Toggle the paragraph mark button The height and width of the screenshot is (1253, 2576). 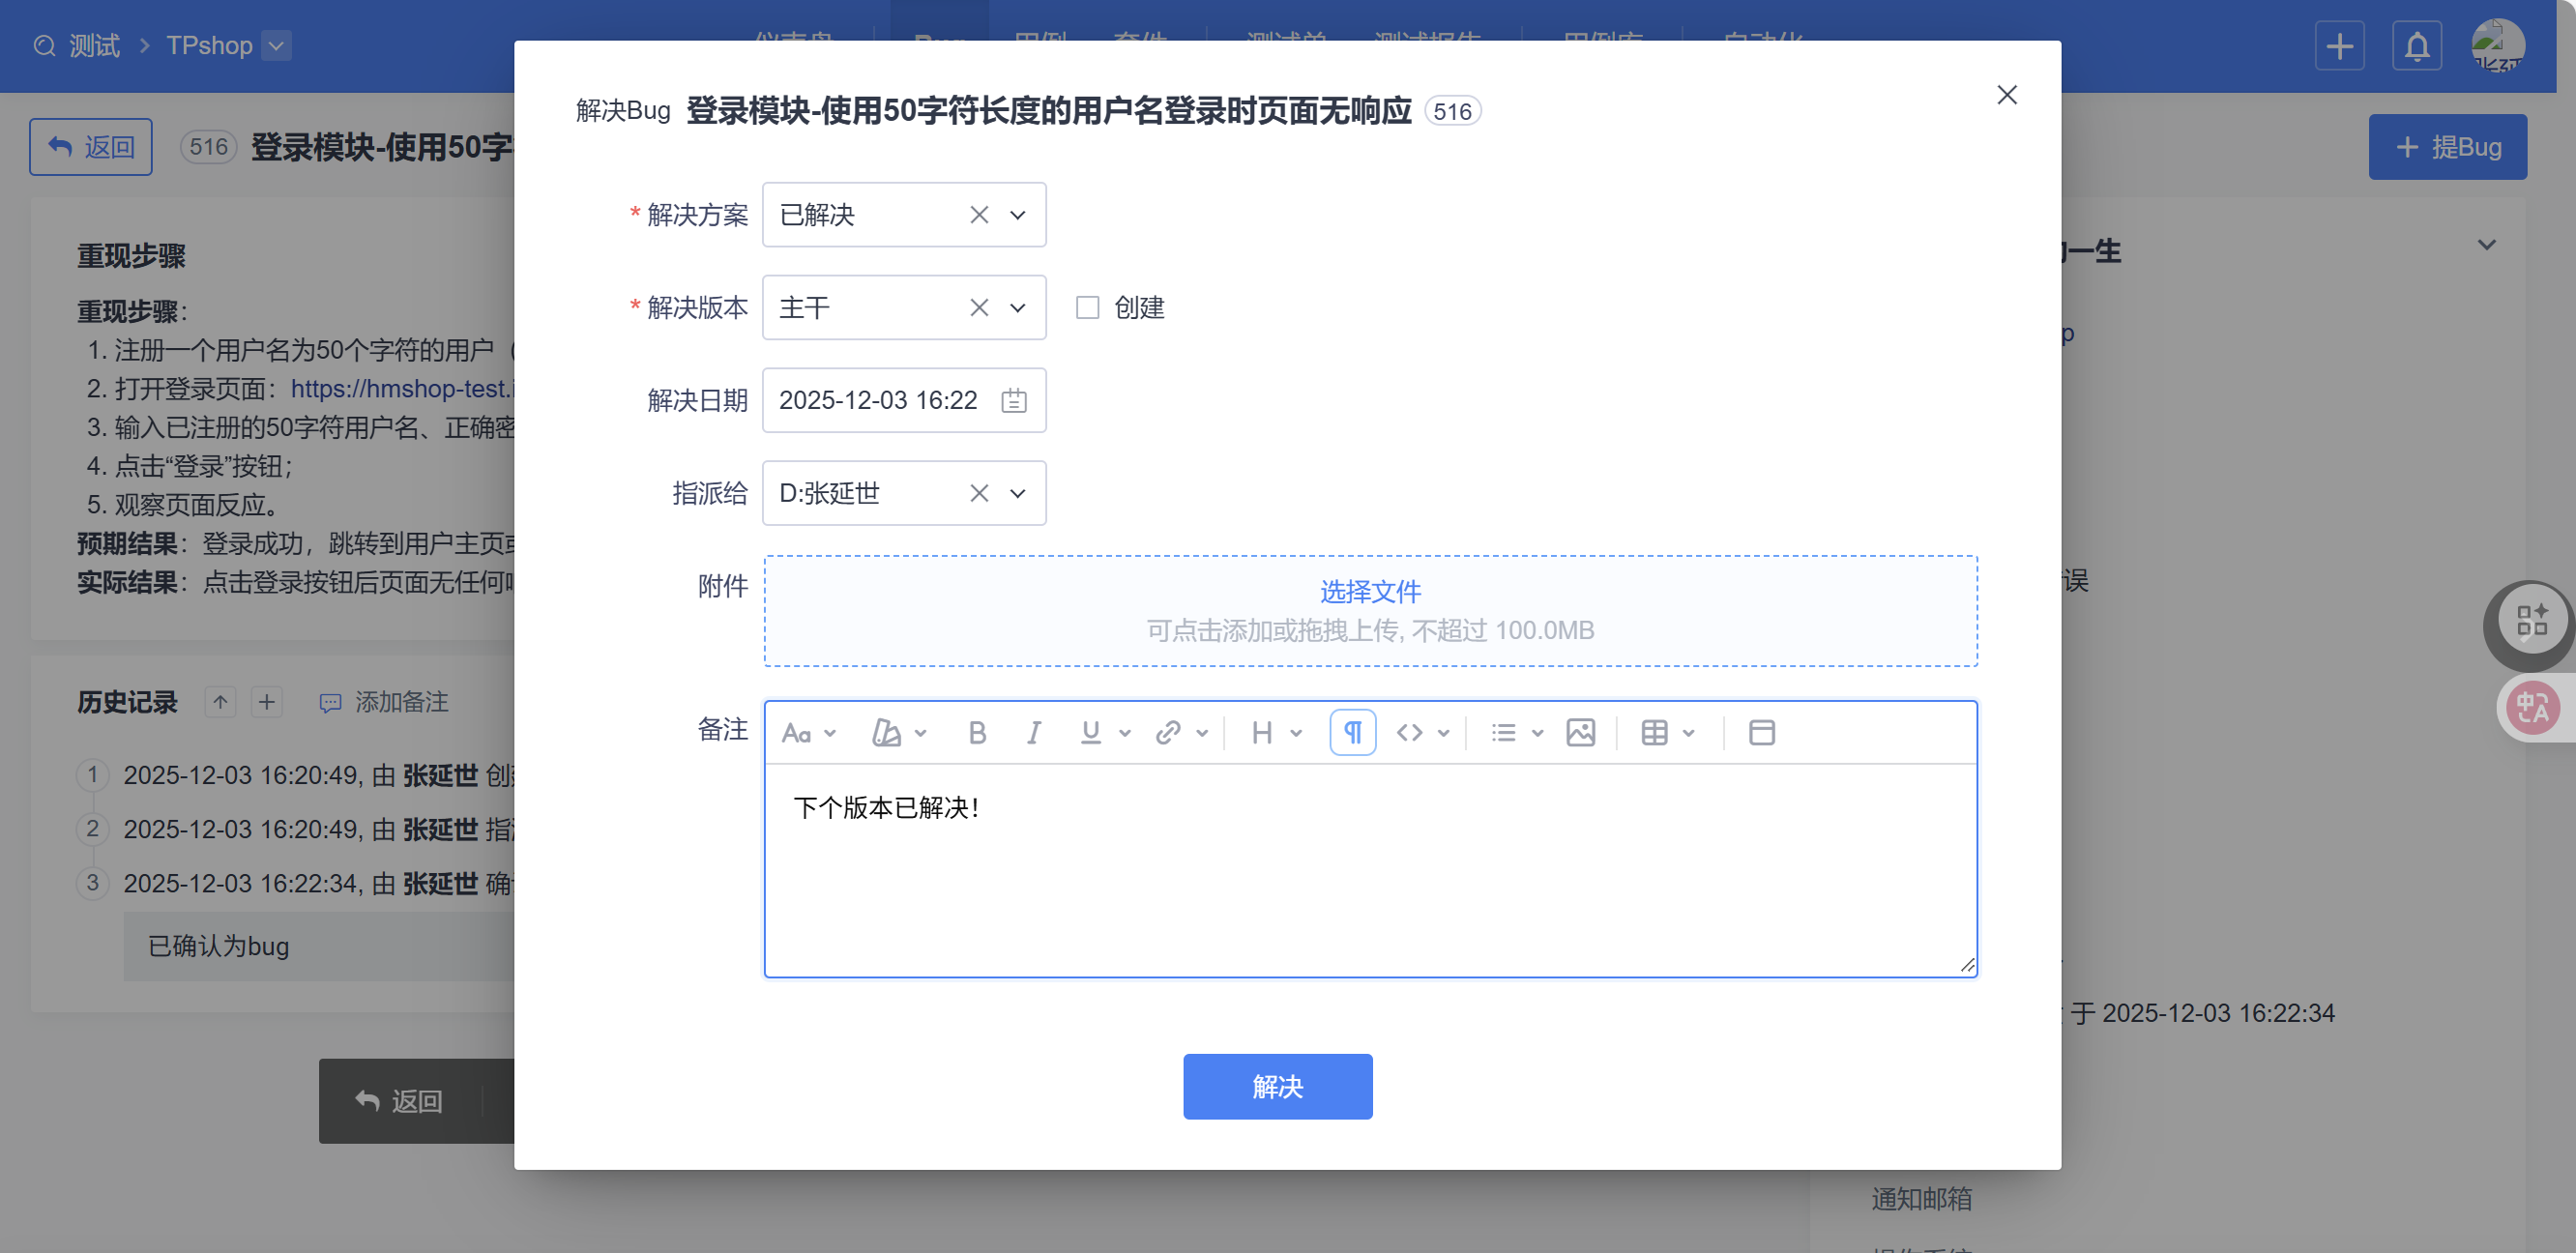tap(1352, 733)
